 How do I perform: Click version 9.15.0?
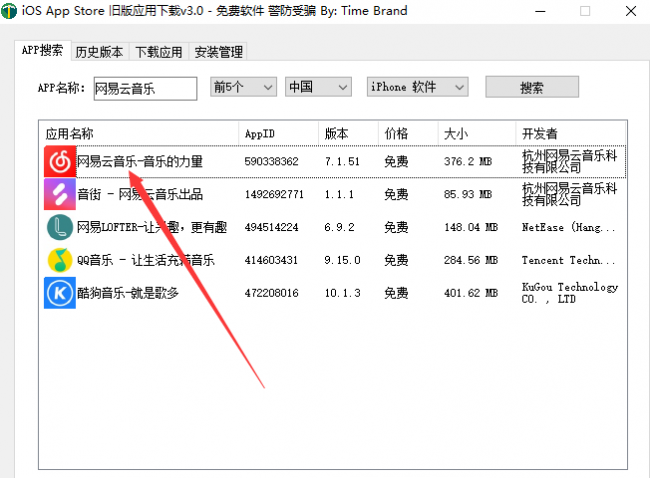click(x=342, y=260)
